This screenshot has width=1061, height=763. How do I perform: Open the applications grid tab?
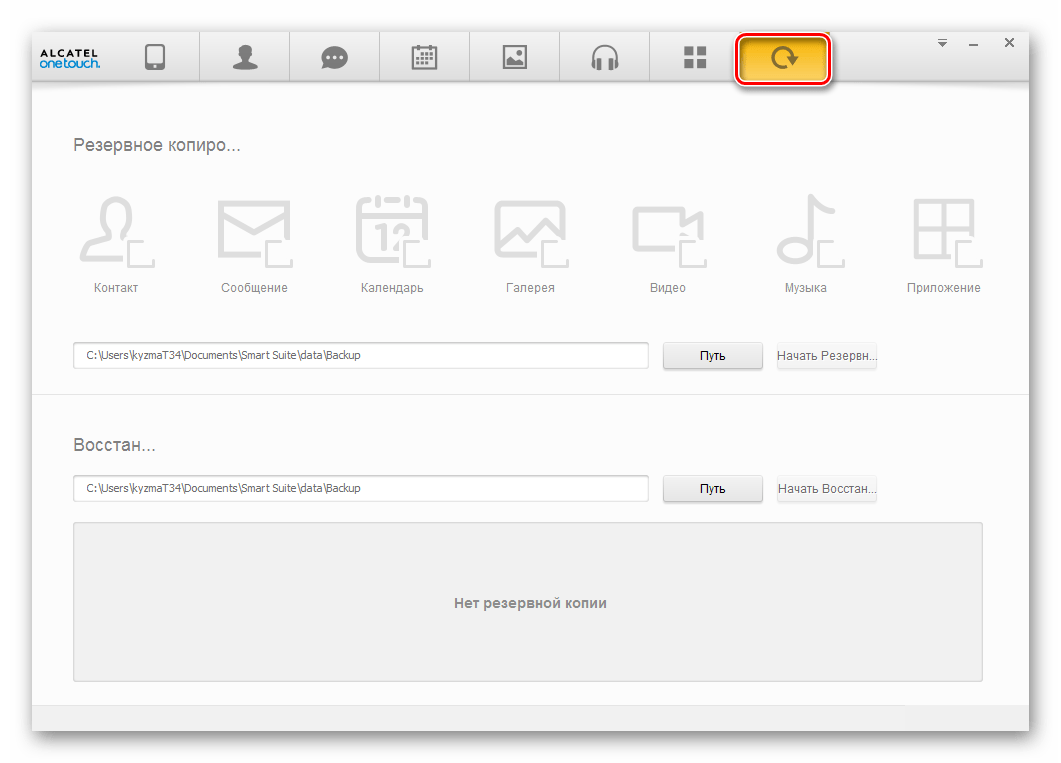[x=695, y=57]
